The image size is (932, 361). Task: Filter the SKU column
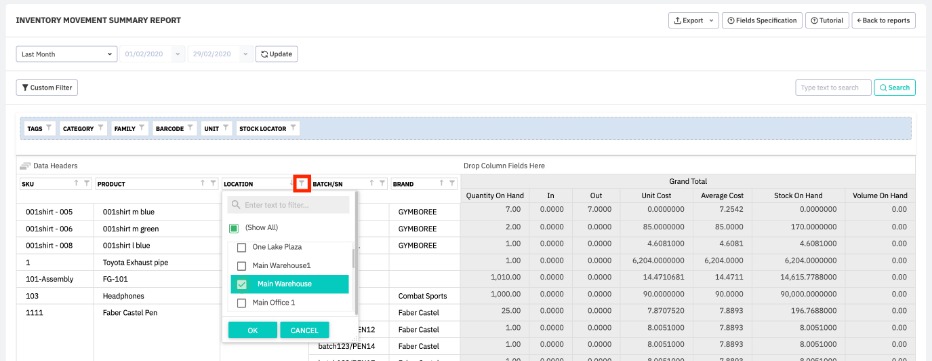click(87, 183)
